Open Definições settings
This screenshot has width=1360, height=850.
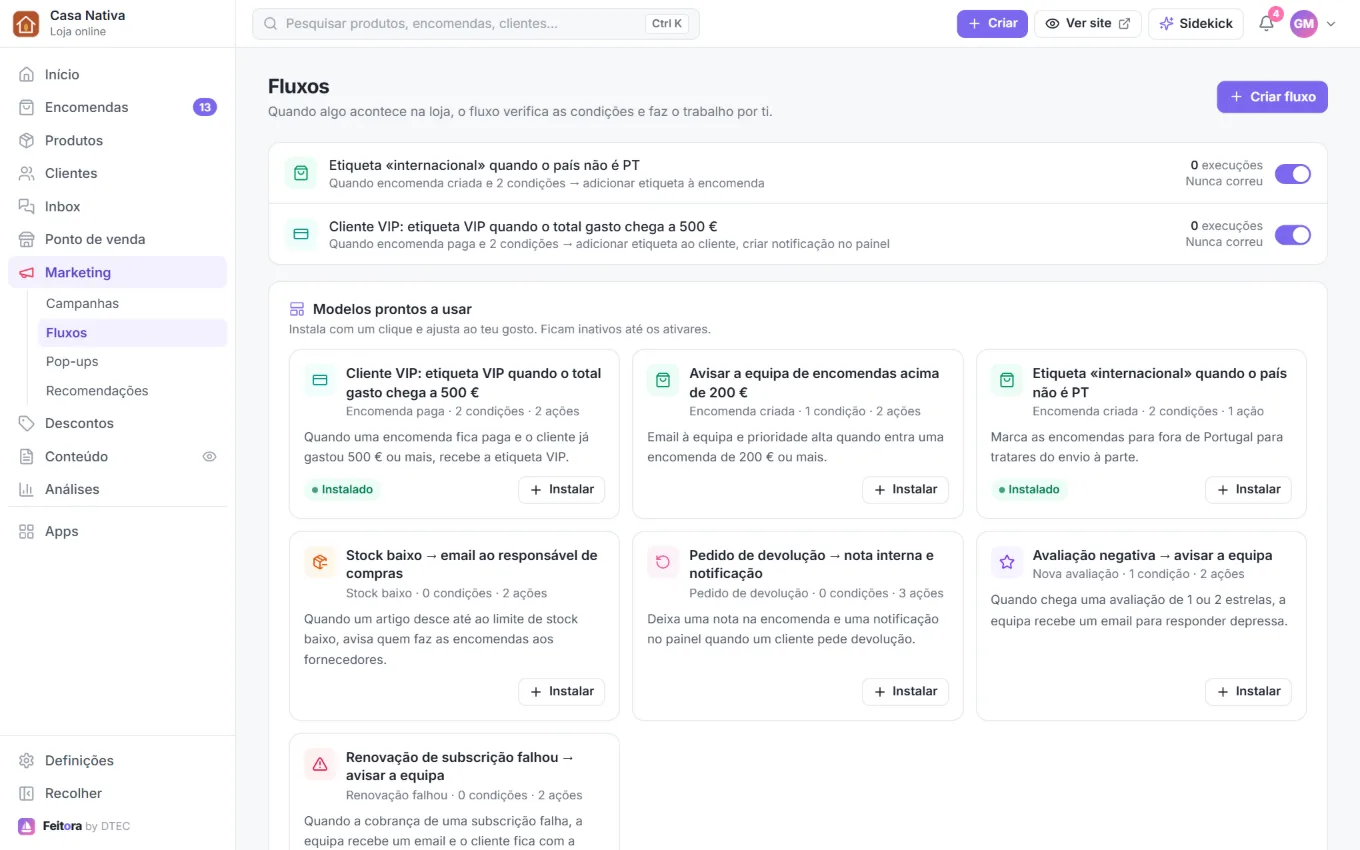click(x=118, y=760)
